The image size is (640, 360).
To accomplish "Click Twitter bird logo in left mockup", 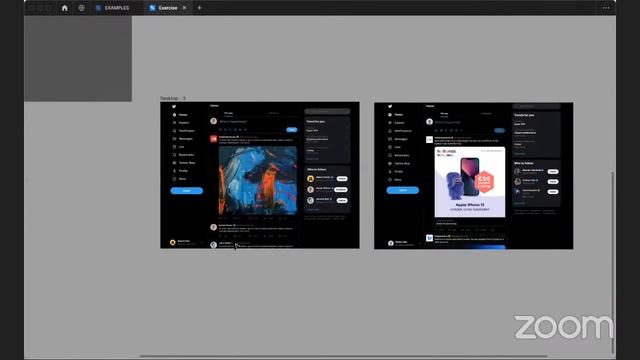I will (174, 107).
